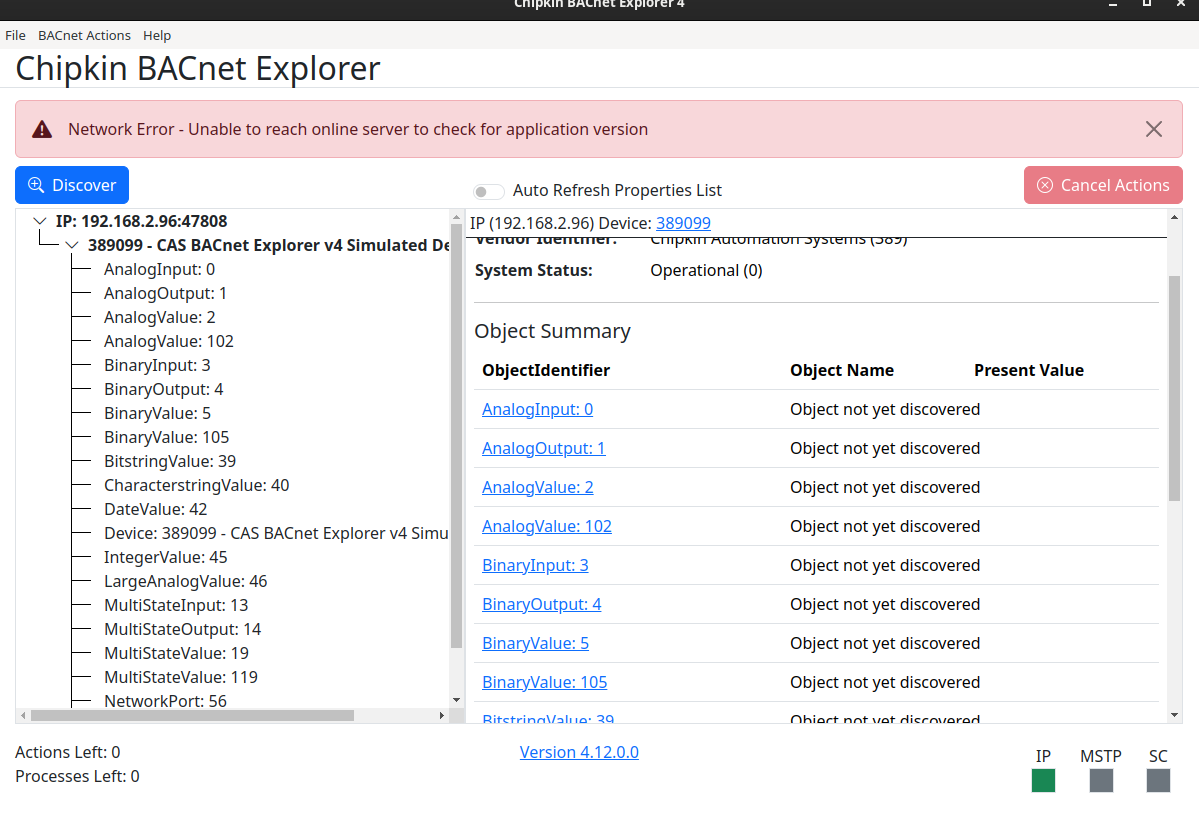The height and width of the screenshot is (820, 1199).
Task: Select AnalogValue: 2 in the tree
Action: [160, 317]
